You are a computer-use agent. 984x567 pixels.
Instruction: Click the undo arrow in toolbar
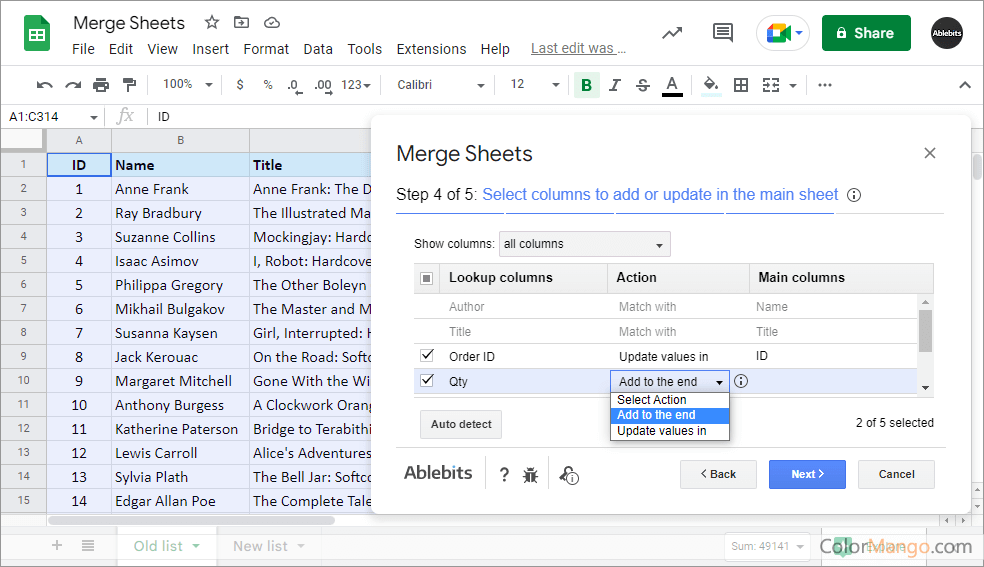tap(44, 85)
